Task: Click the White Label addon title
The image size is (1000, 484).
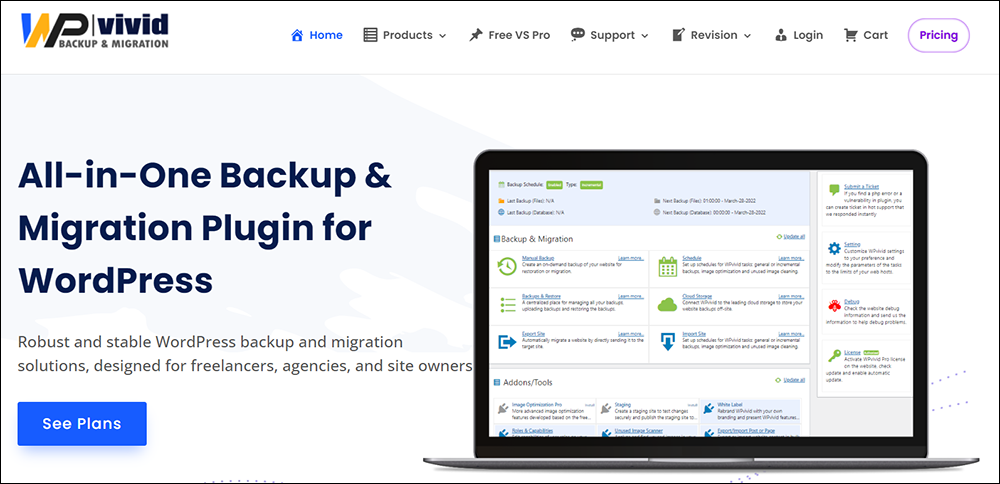Action: [731, 404]
